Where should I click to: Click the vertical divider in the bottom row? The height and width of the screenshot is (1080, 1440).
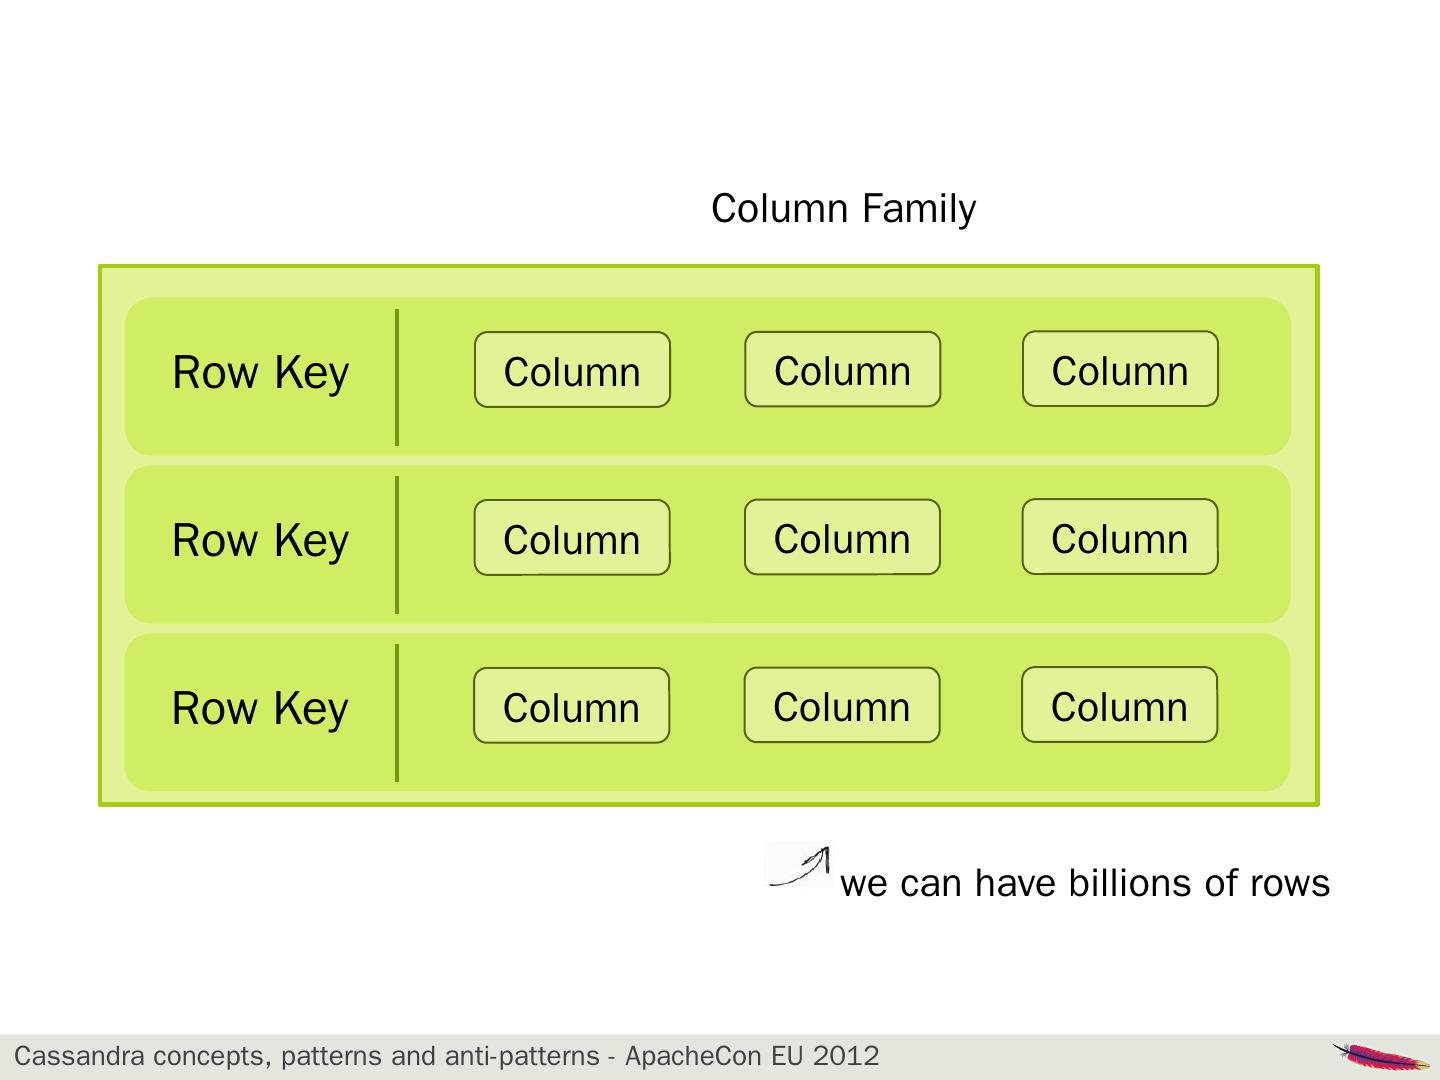click(x=397, y=713)
